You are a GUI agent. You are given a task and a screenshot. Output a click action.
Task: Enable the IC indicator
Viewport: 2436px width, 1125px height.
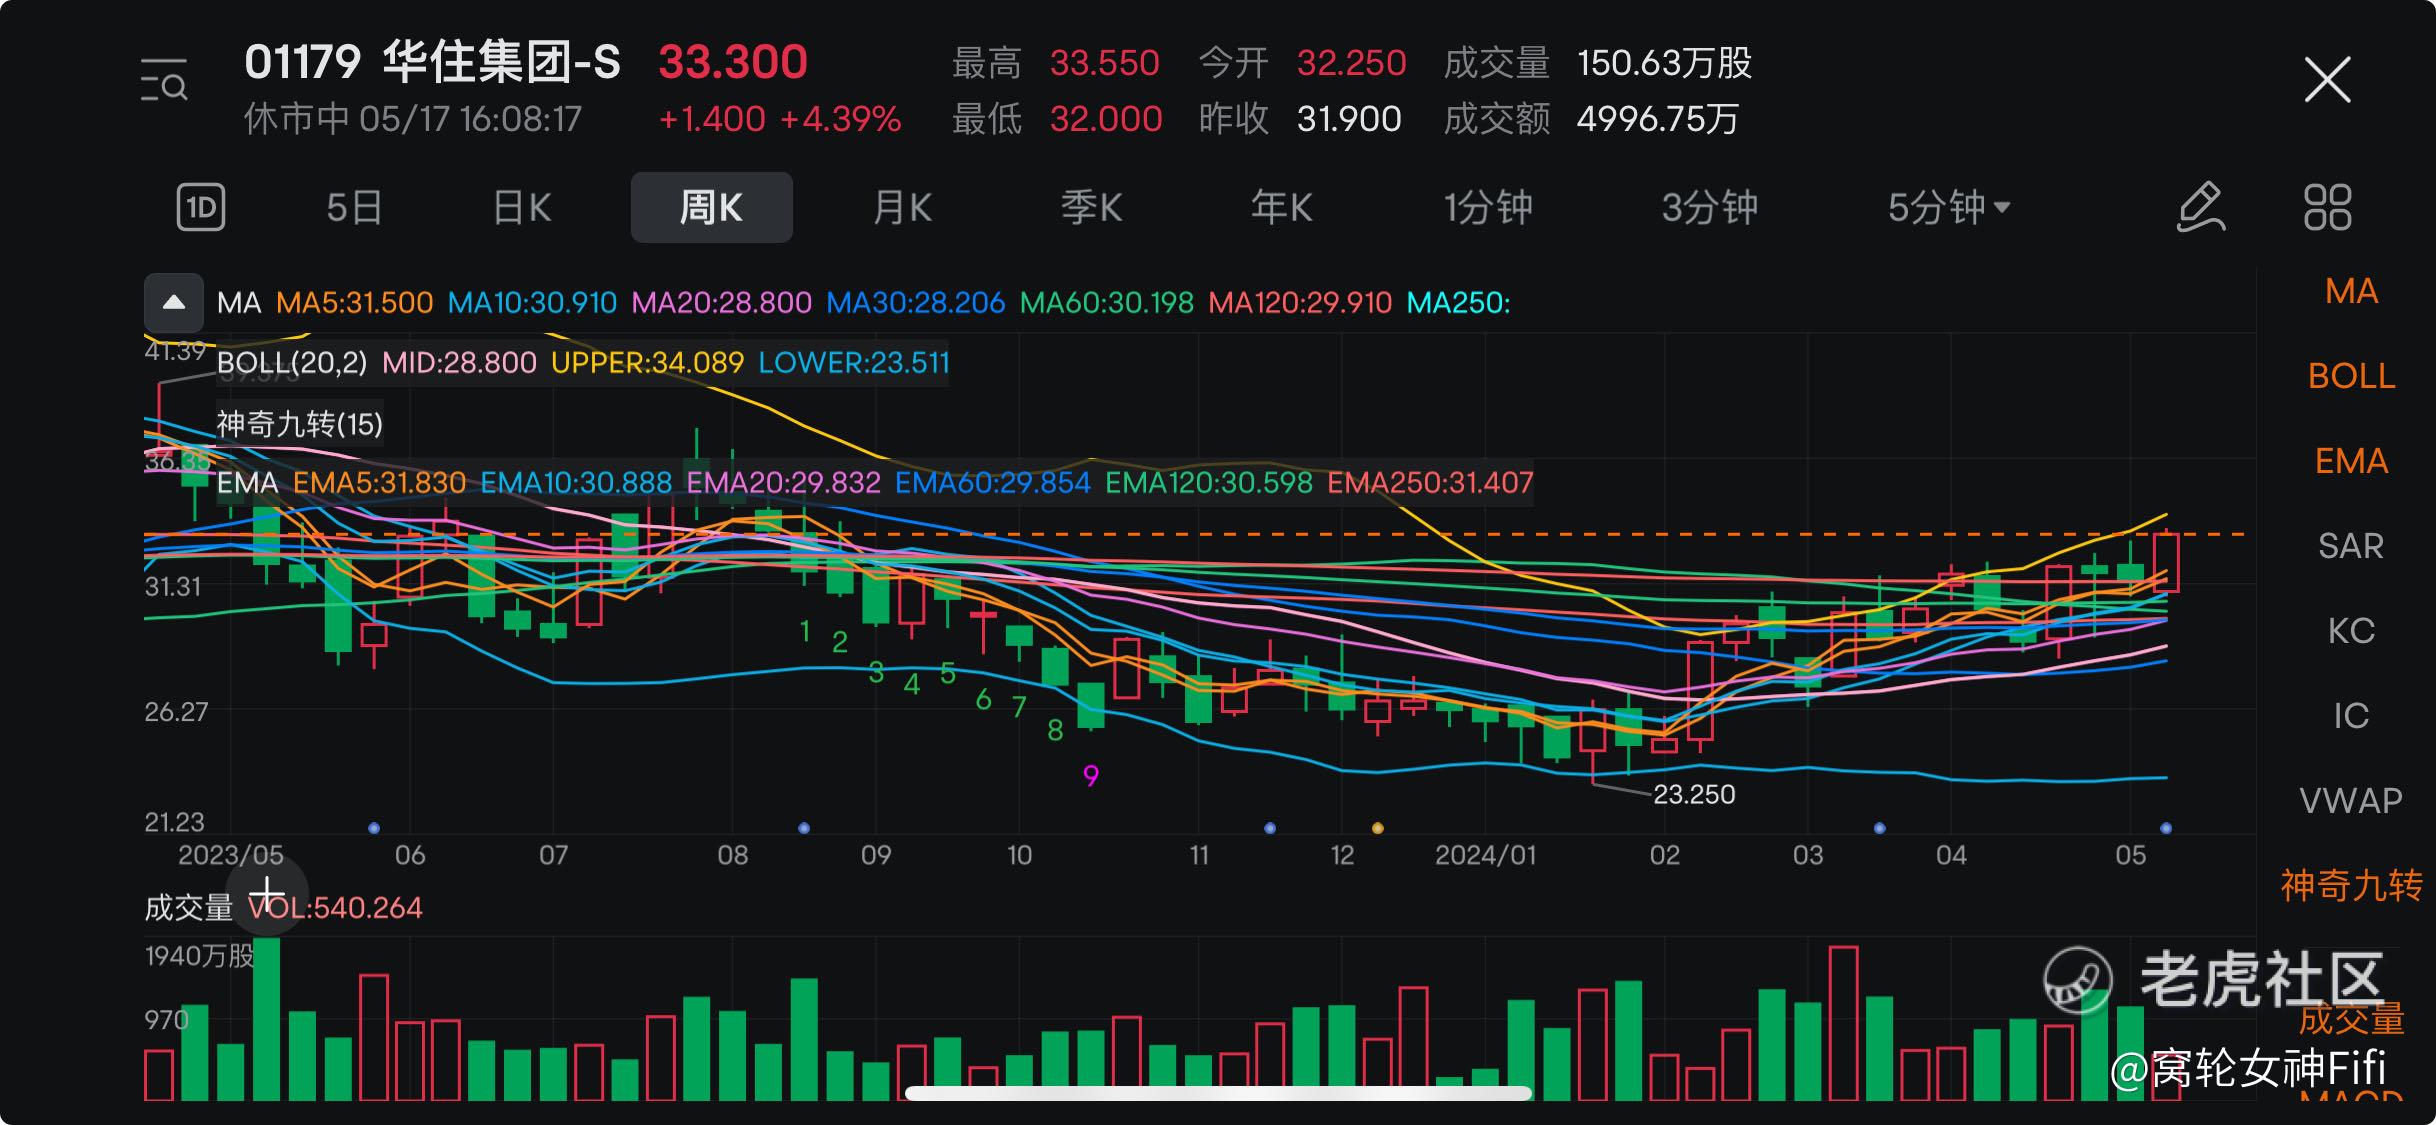[2351, 716]
